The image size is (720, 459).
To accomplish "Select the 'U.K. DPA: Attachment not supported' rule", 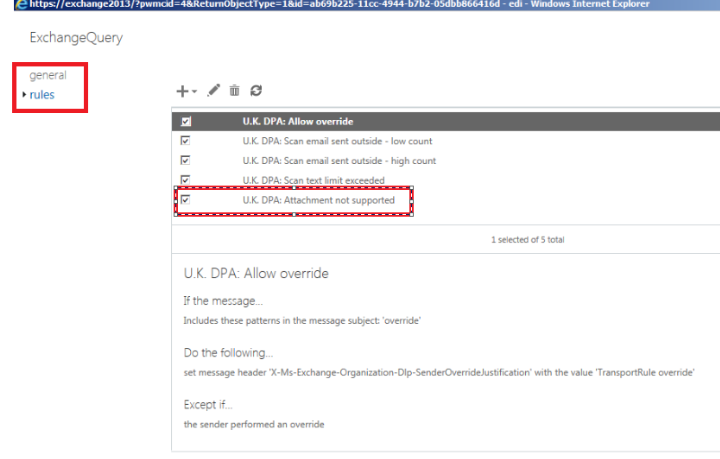I will pos(318,200).
